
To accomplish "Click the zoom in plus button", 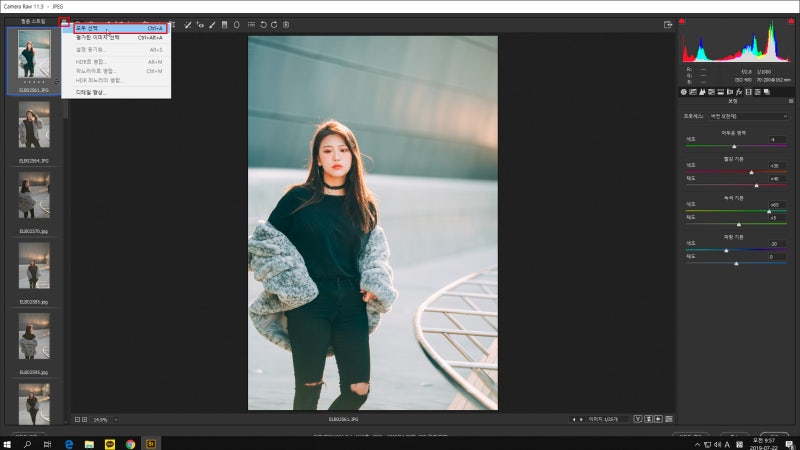I will coord(85,419).
